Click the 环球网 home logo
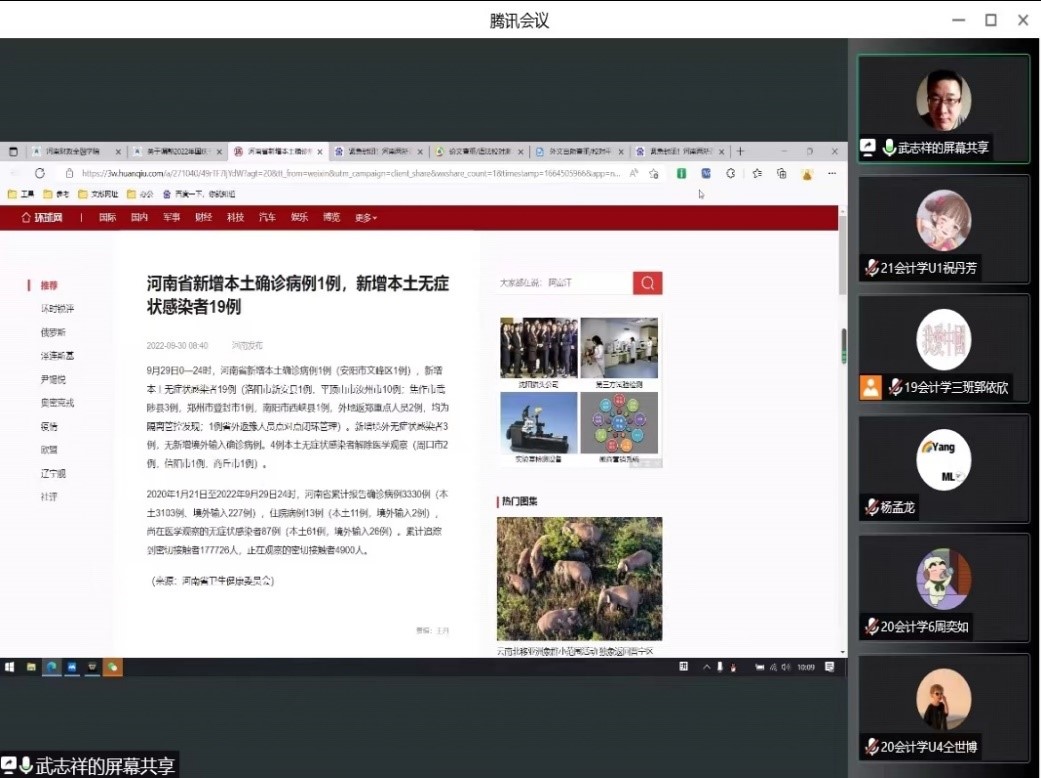This screenshot has width=1041, height=778. [x=42, y=217]
